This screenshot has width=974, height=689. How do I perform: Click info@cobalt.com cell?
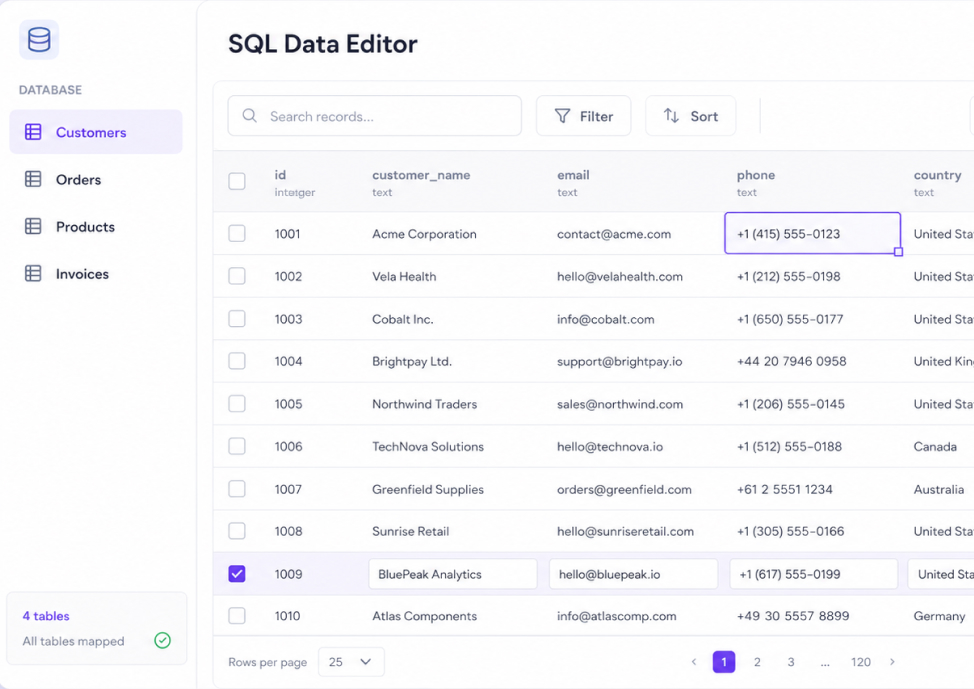coord(606,319)
